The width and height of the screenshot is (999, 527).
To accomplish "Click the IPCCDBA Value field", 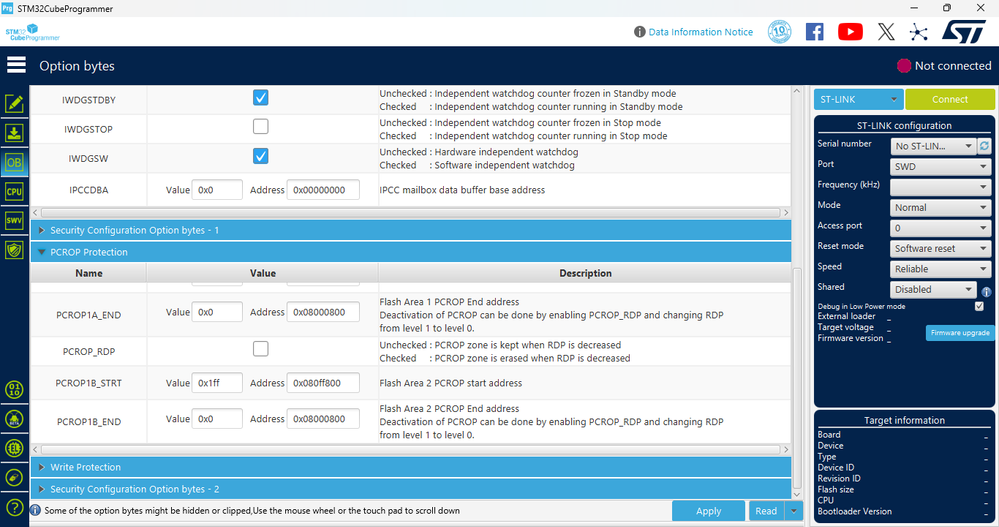I will [217, 190].
